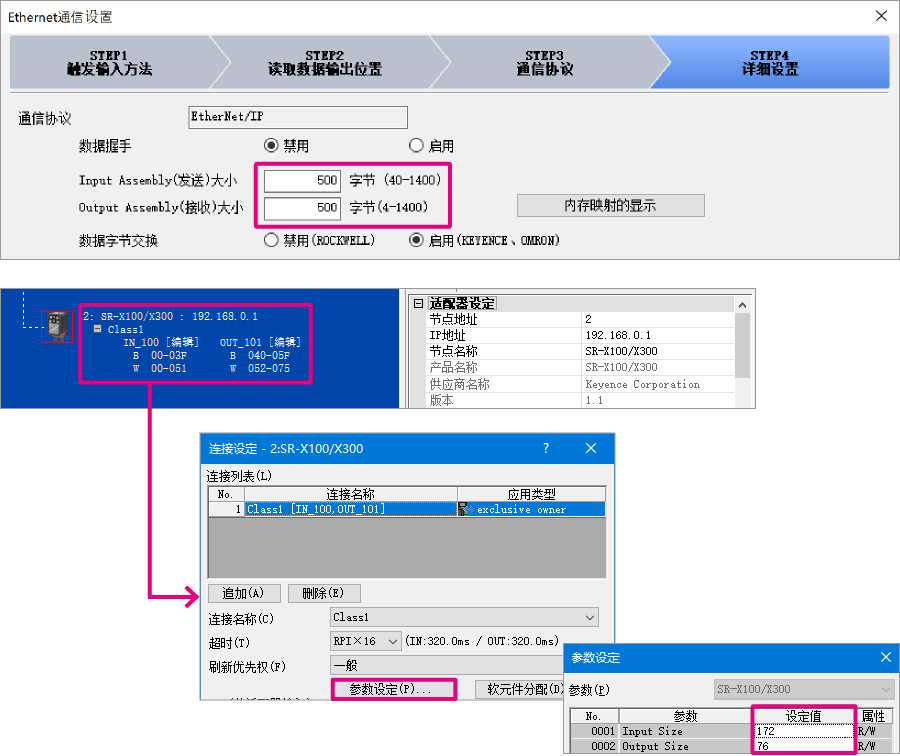The width and height of the screenshot is (900, 756).
Task: Select 启用 for 数据握手
Action: 416,146
